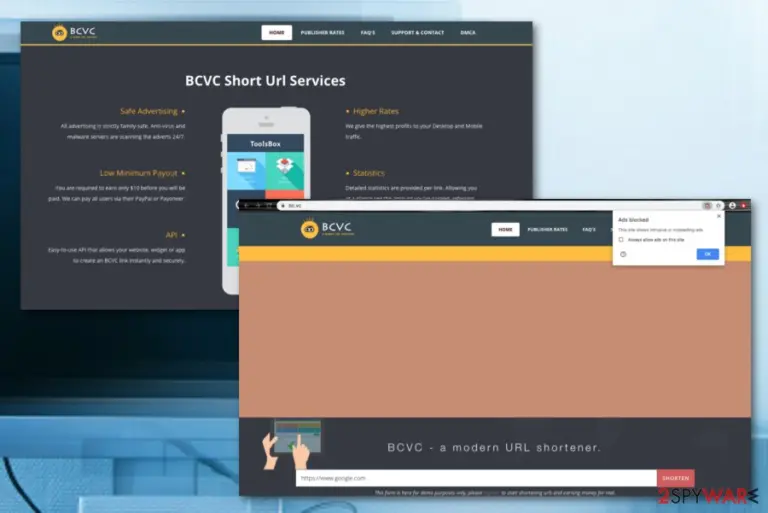The height and width of the screenshot is (513, 768).
Task: Enable "Always allow ads on this site" checkbox
Action: pyautogui.click(x=621, y=240)
